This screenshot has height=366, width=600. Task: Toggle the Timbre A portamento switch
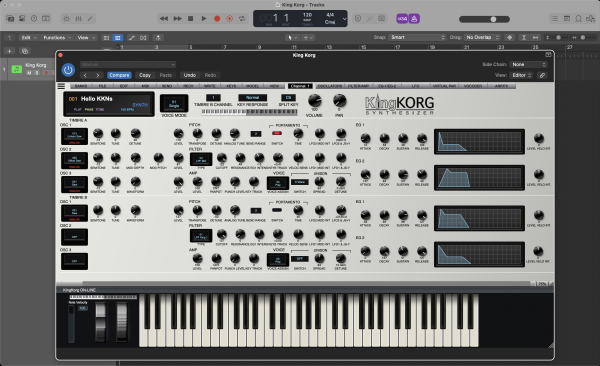point(277,134)
